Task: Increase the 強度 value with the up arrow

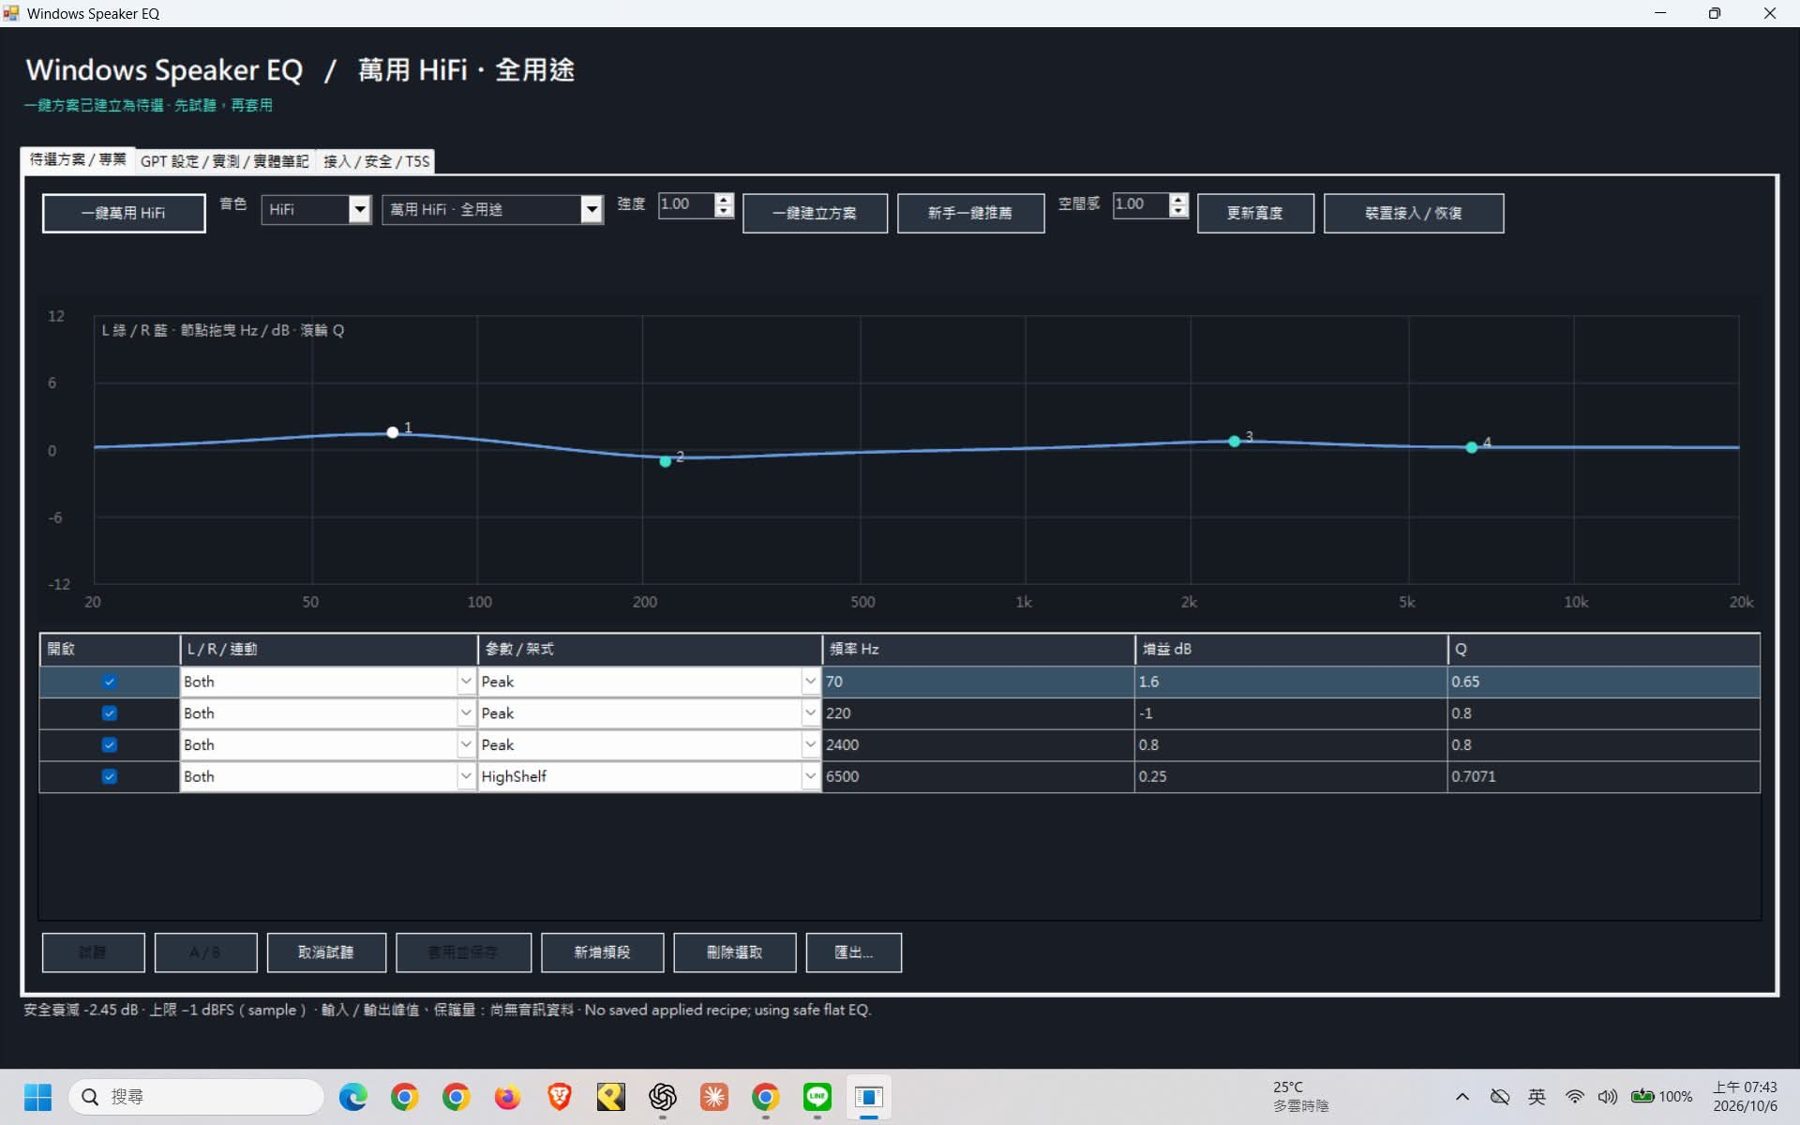Action: pyautogui.click(x=724, y=198)
